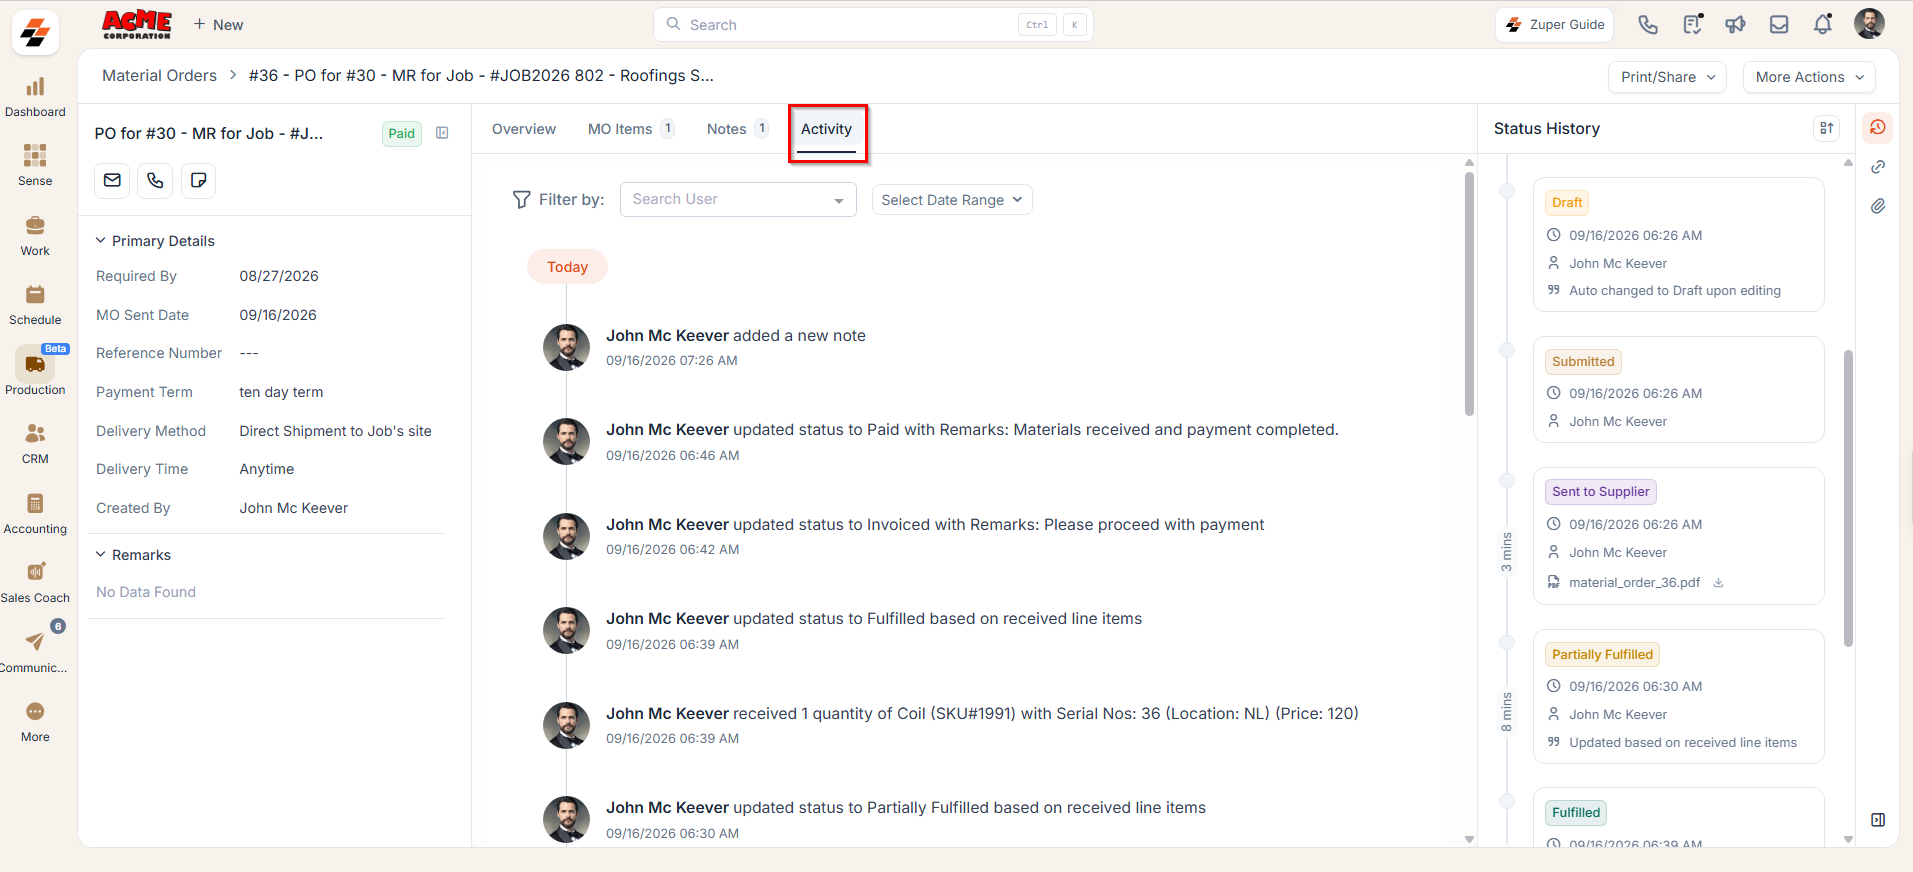1913x872 pixels.
Task: Click the global Search field
Action: click(x=872, y=25)
